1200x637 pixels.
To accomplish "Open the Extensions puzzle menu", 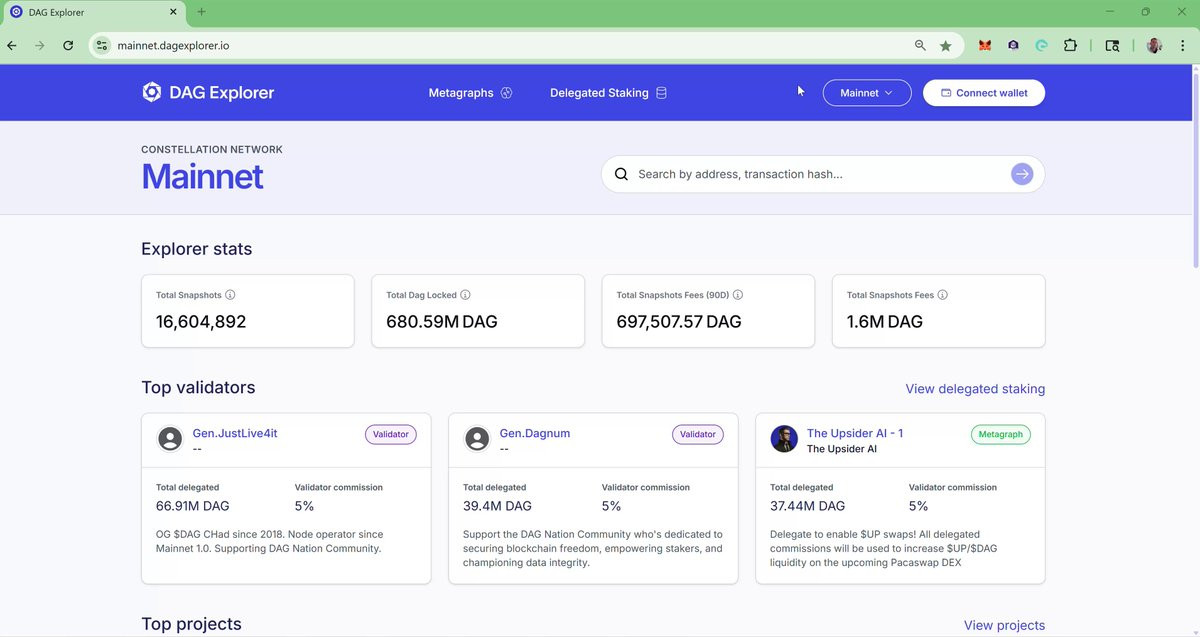I will (x=1070, y=46).
